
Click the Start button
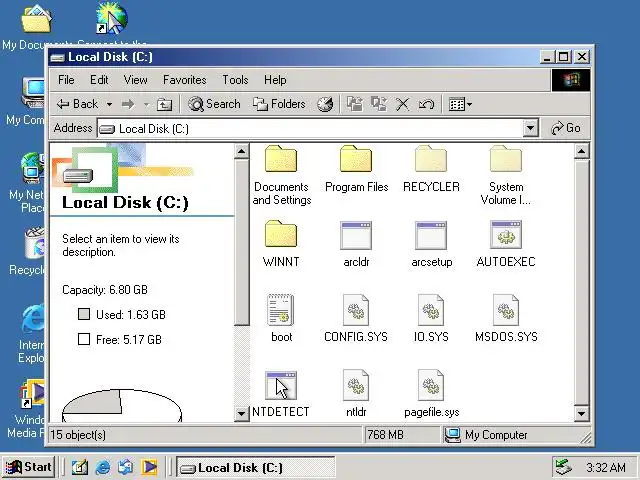tap(29, 467)
